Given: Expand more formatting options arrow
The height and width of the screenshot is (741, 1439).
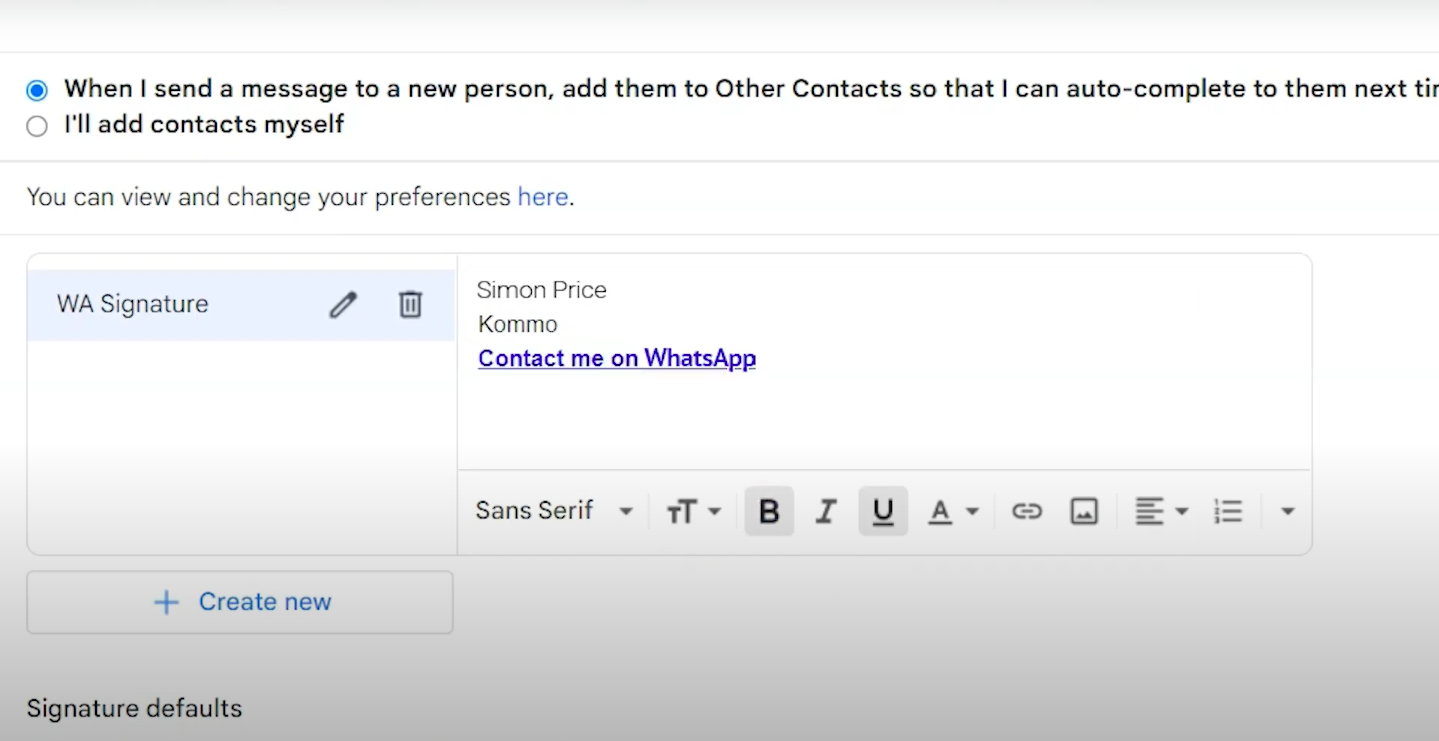Looking at the screenshot, I should 1288,512.
